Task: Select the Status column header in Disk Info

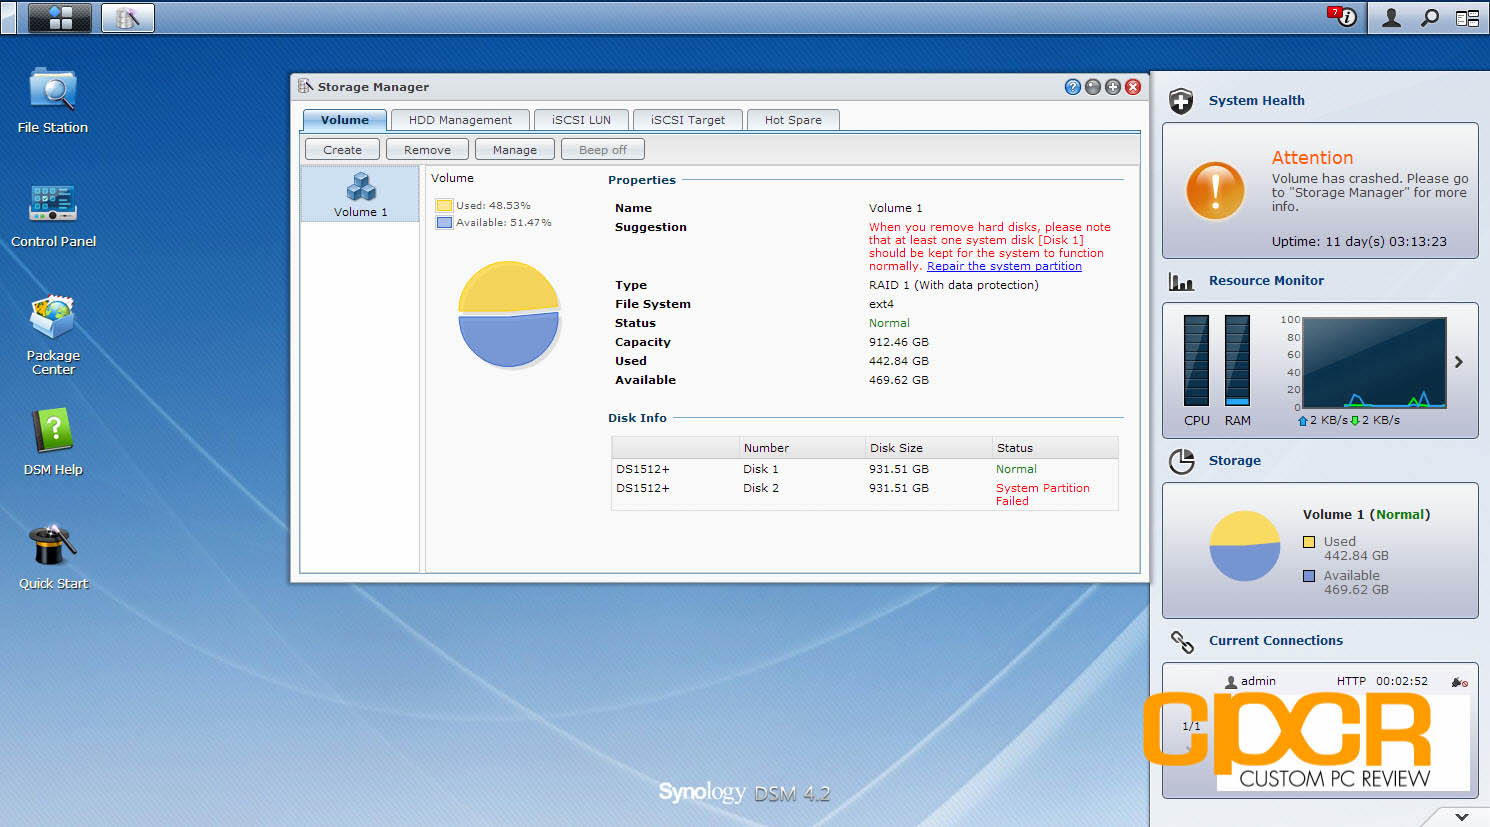Action: click(x=1054, y=448)
